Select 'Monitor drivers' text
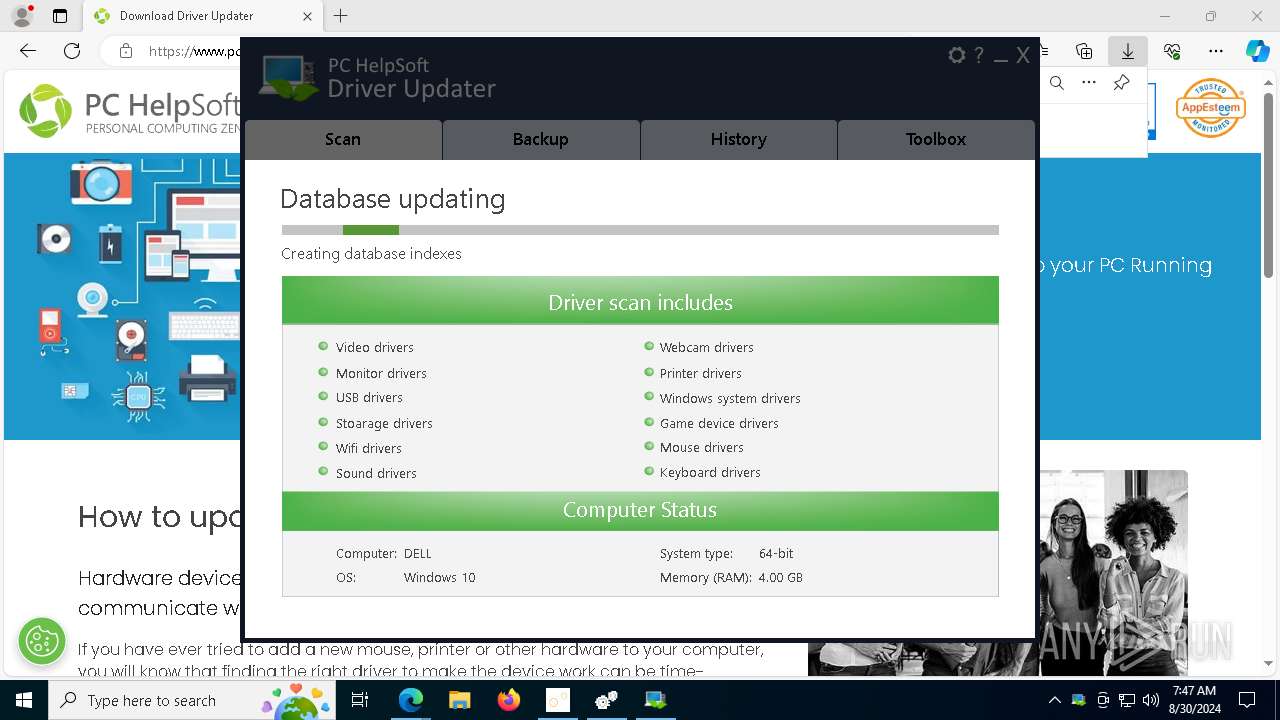Viewport: 1280px width, 720px height. coord(381,373)
